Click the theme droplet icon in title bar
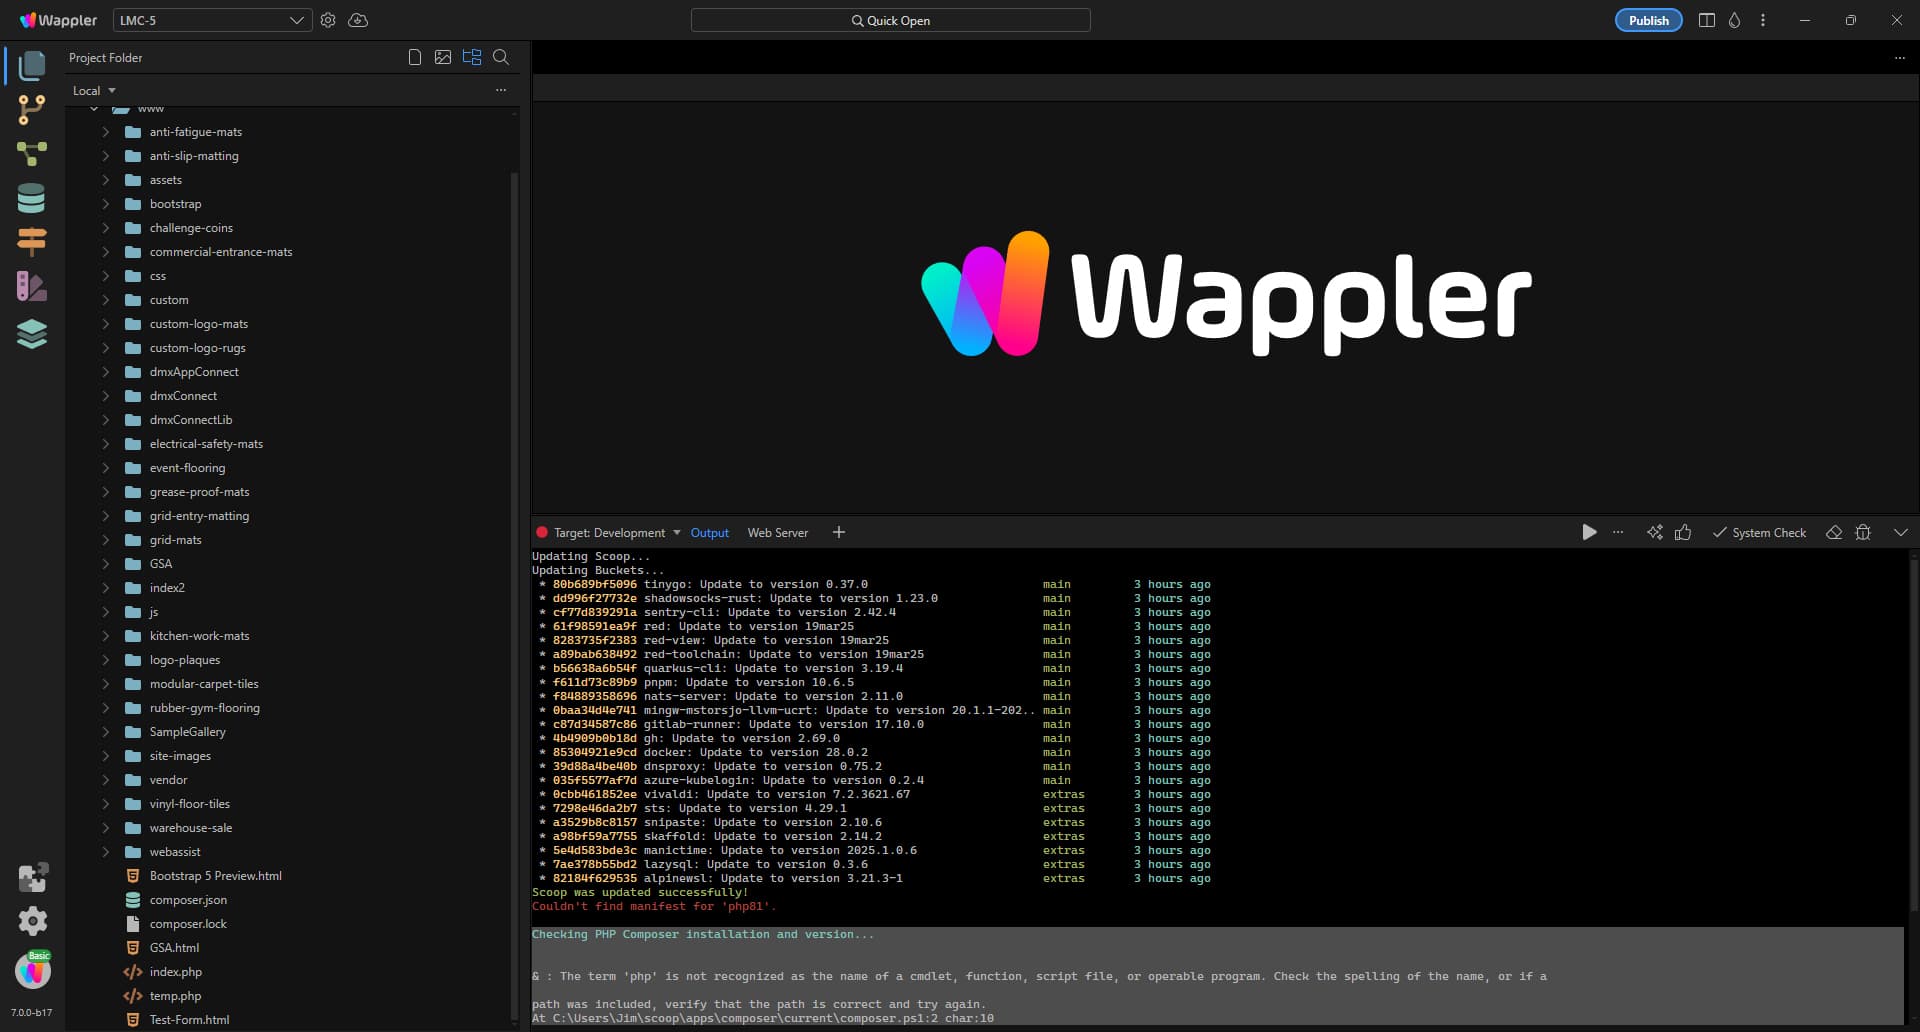The width and height of the screenshot is (1920, 1032). [1735, 20]
